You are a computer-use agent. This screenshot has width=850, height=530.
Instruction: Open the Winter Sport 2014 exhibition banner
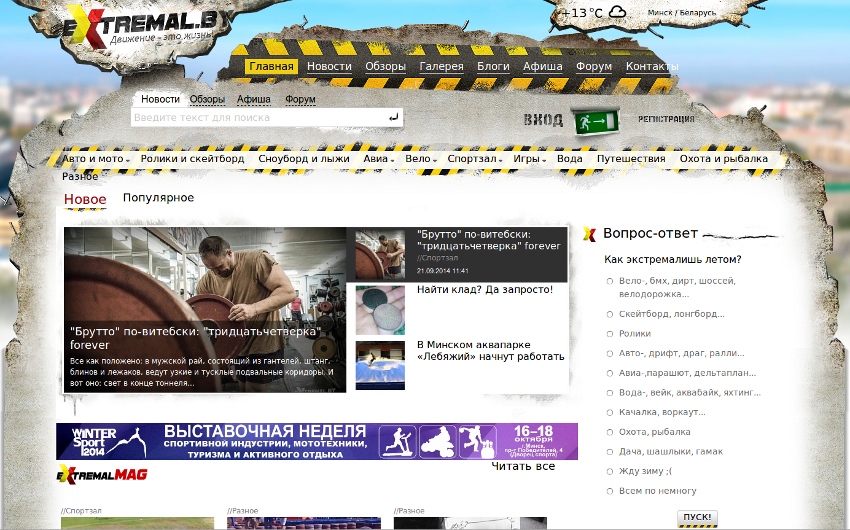tap(317, 441)
